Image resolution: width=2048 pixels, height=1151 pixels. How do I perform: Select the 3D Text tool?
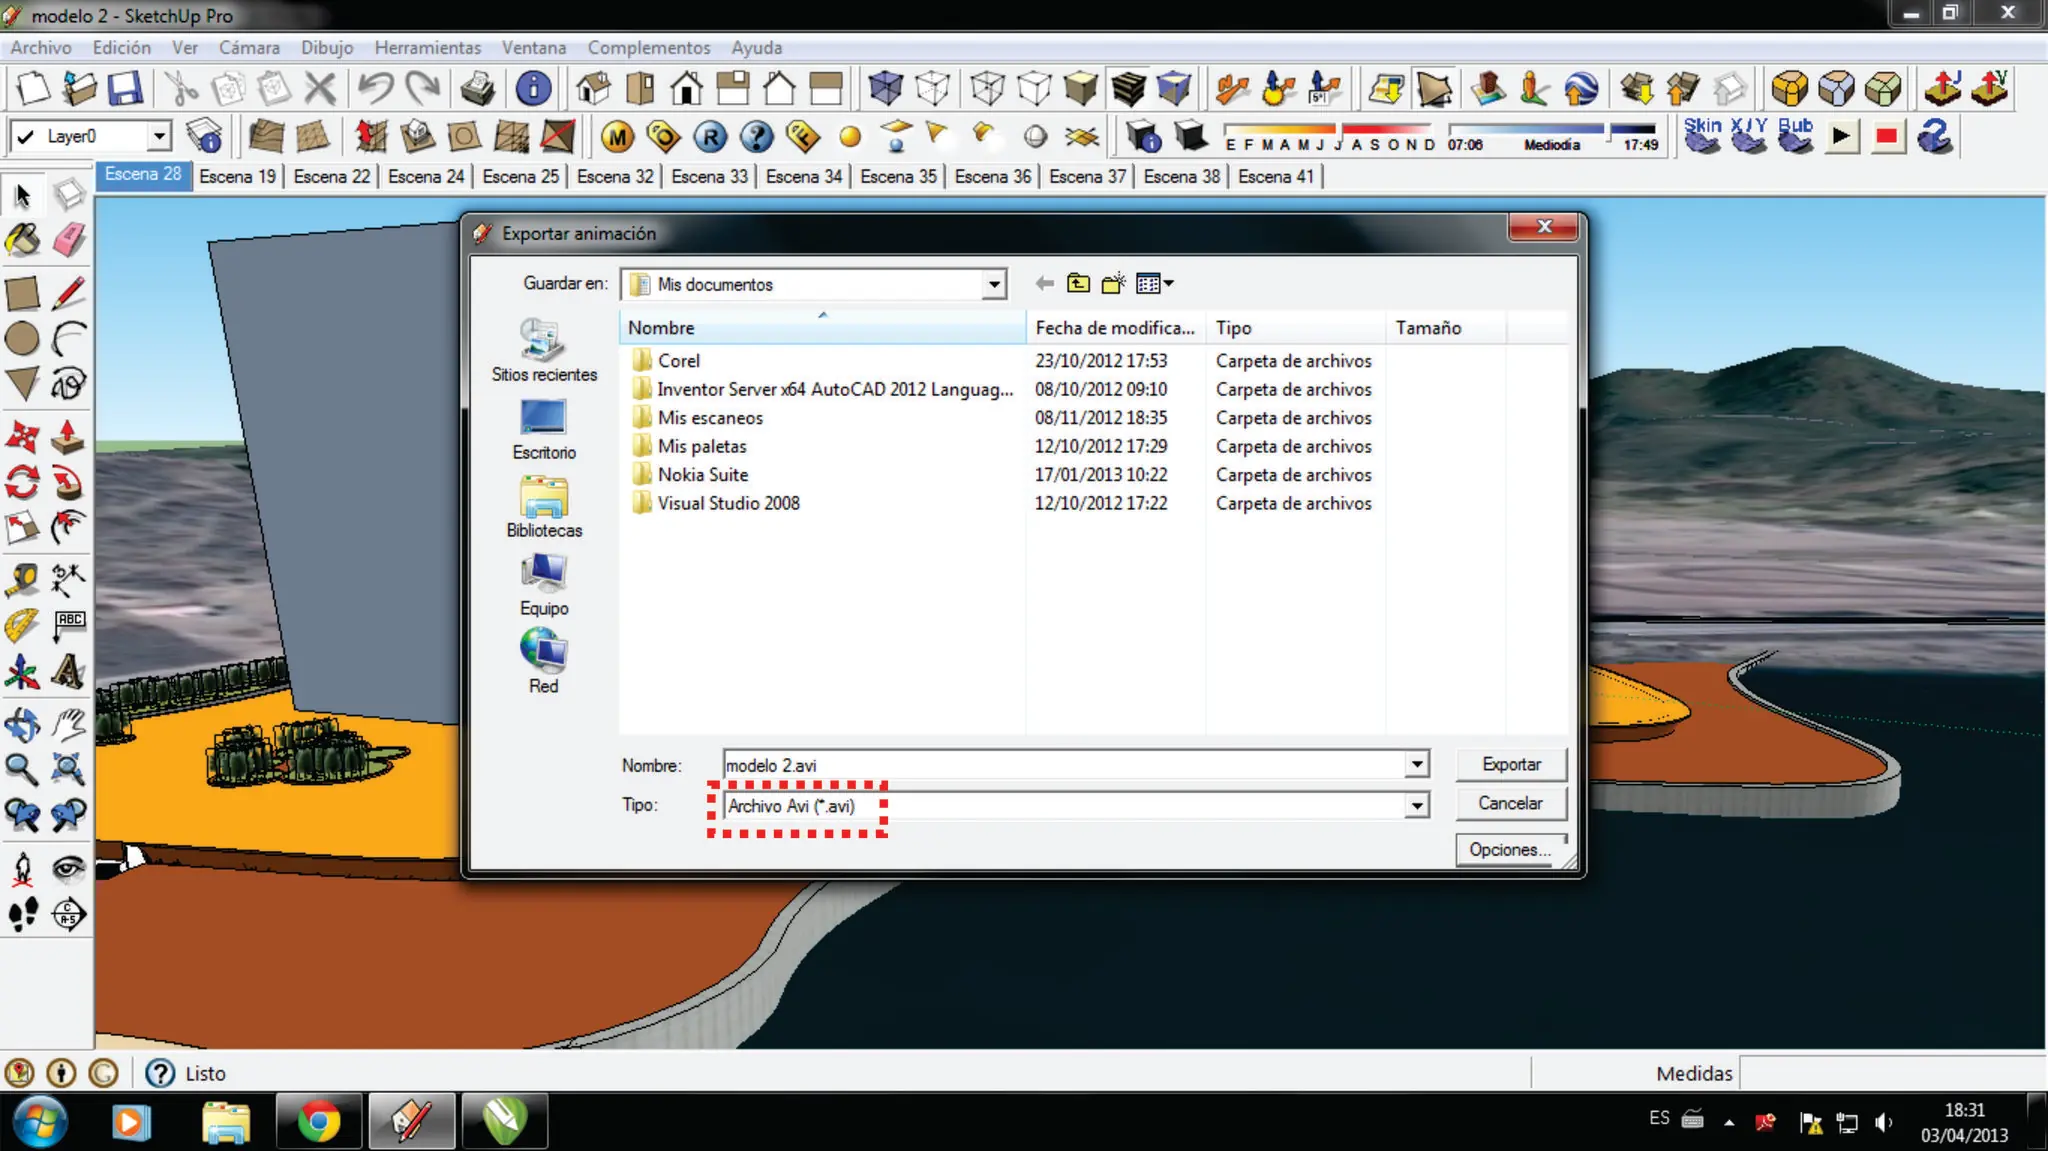coord(68,671)
